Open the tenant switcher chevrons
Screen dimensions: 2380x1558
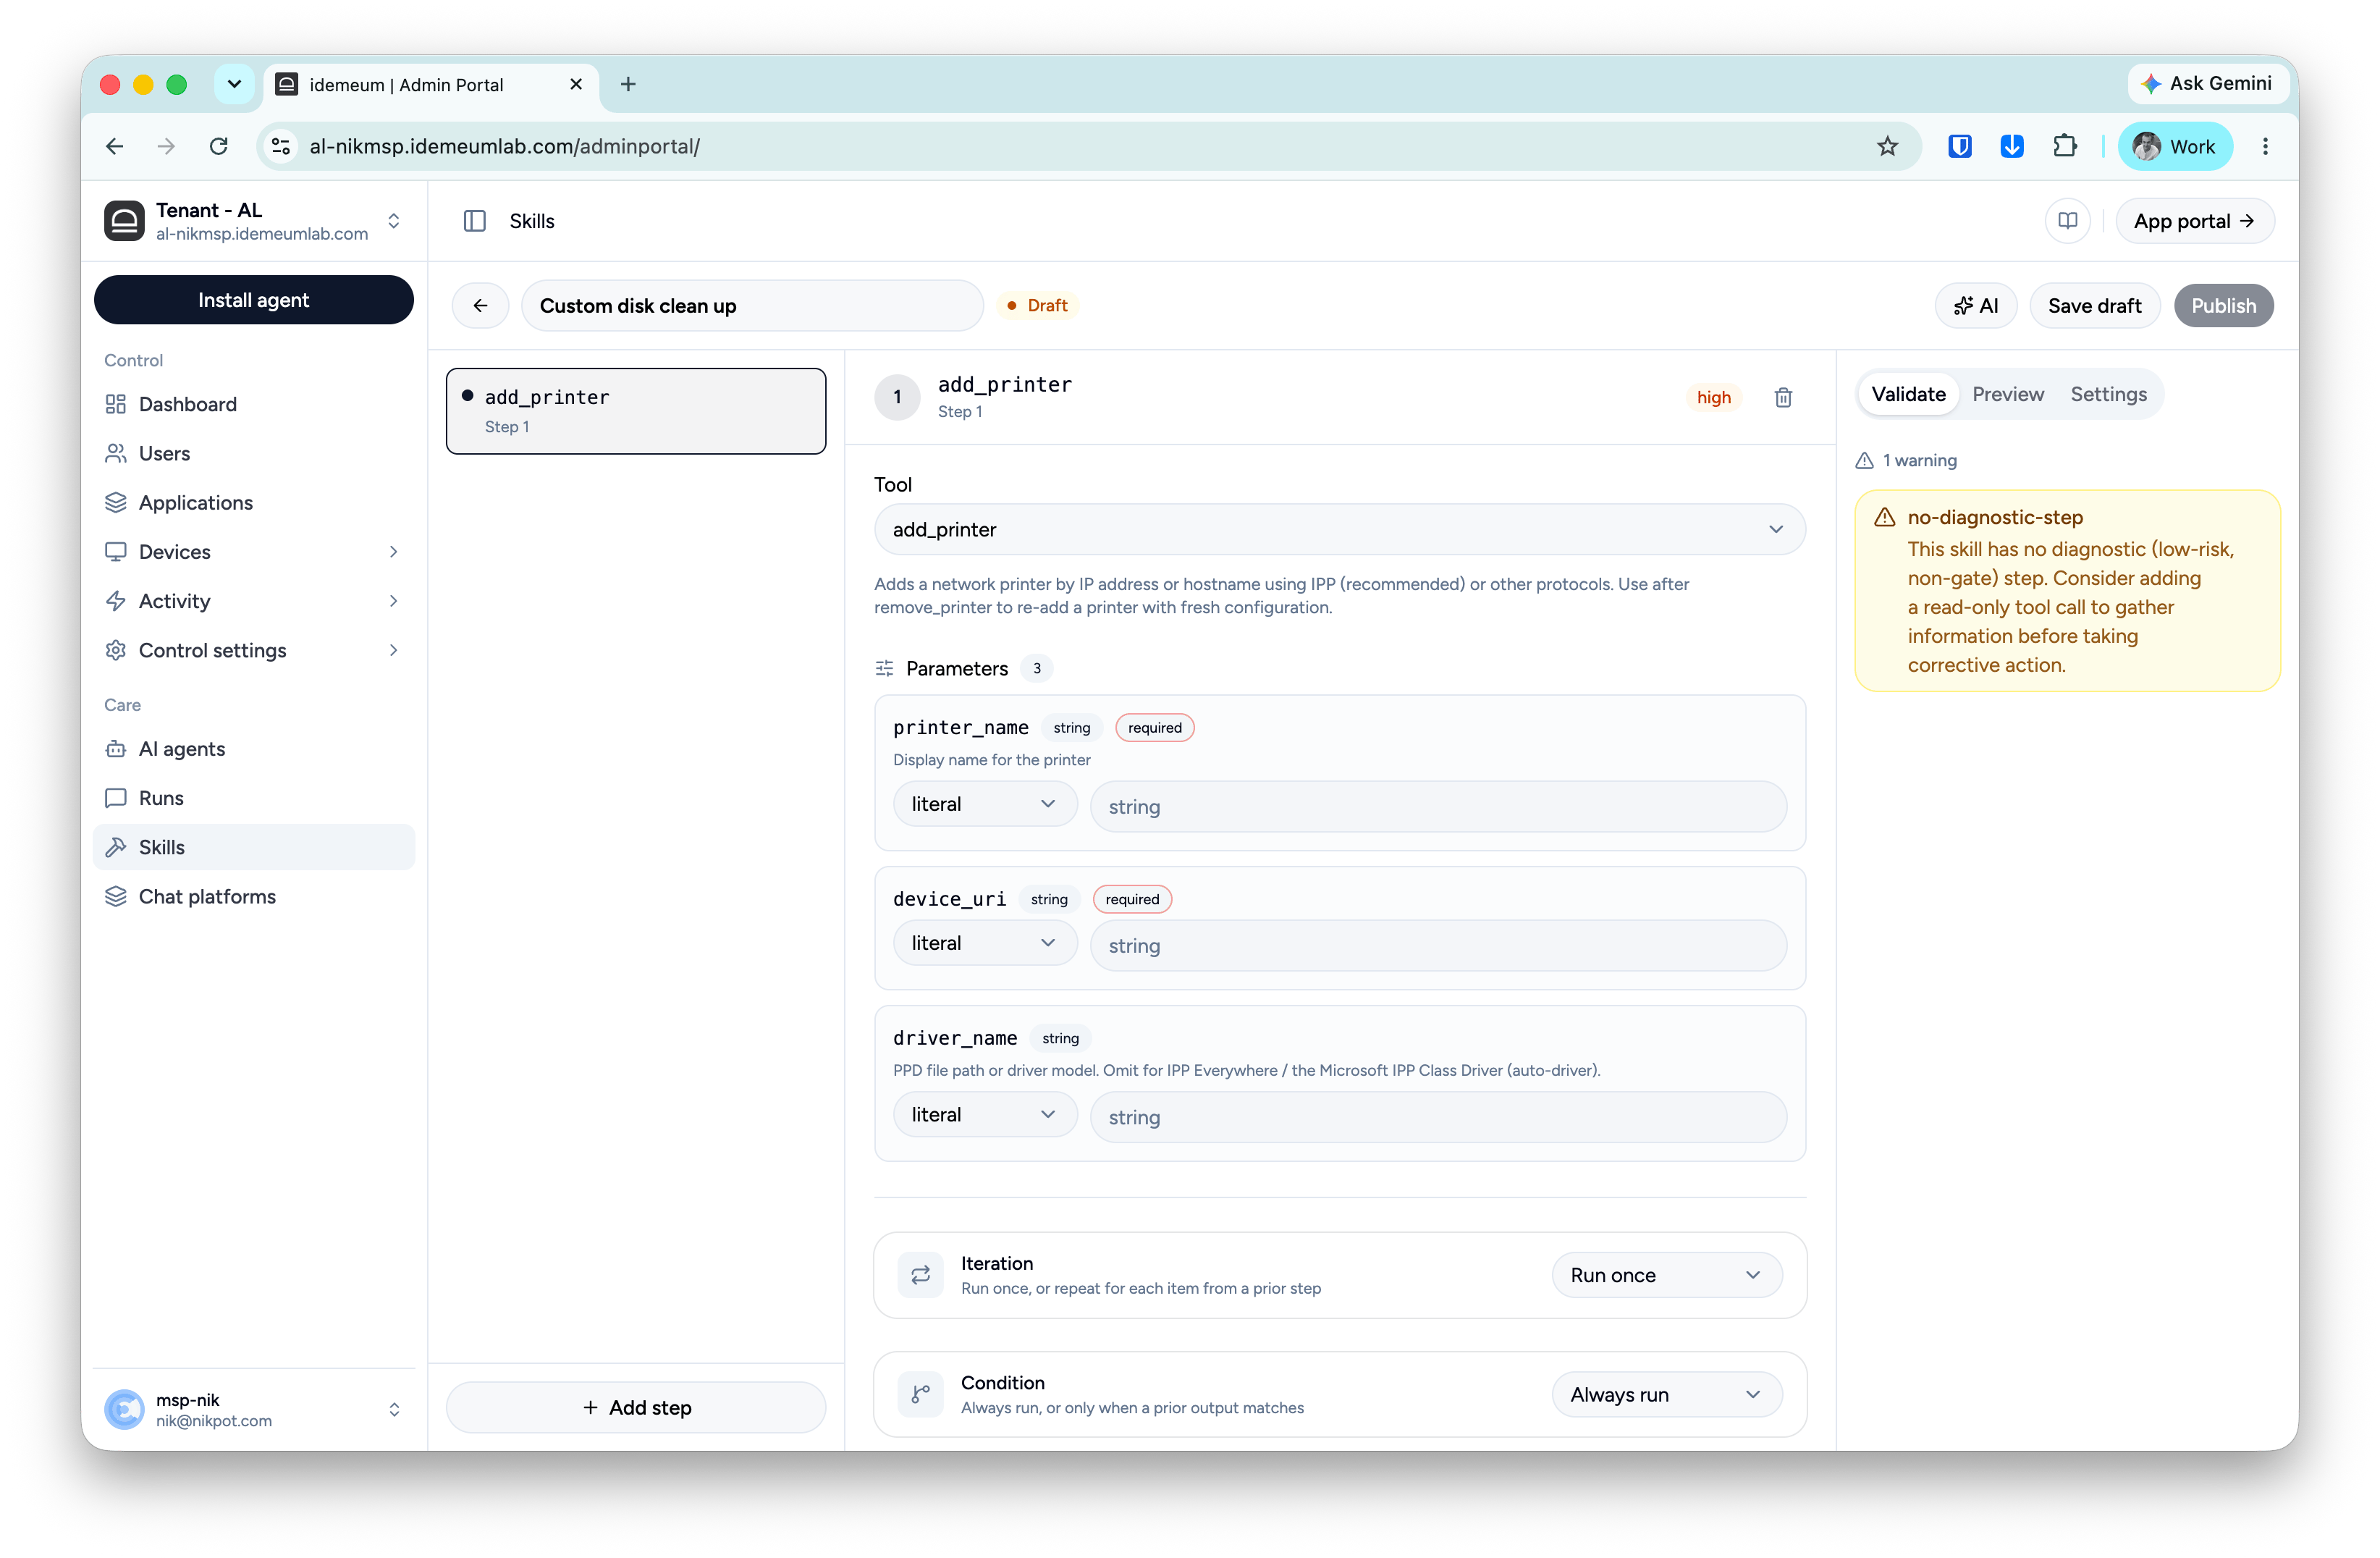394,221
